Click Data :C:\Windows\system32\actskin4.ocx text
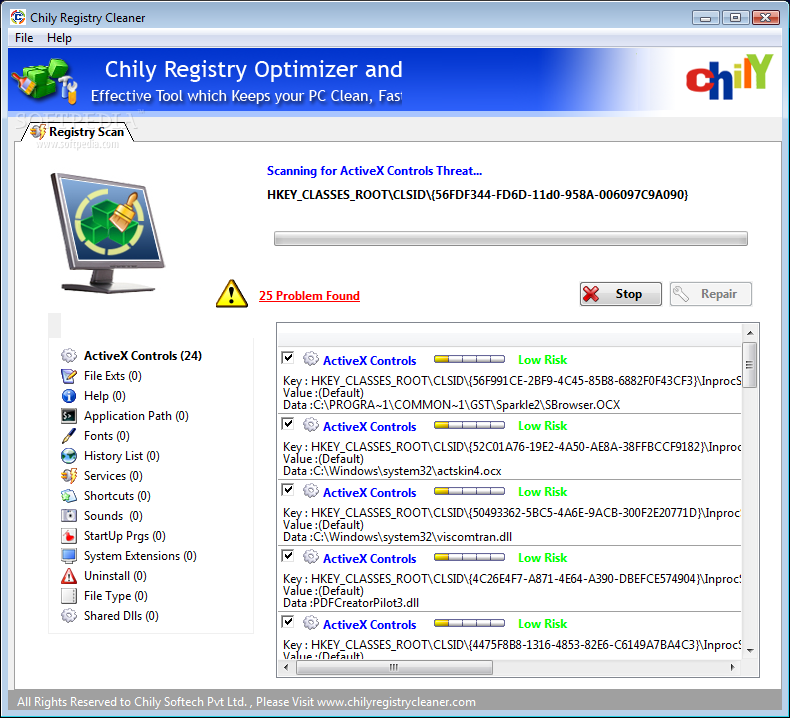The height and width of the screenshot is (718, 790). [x=392, y=471]
